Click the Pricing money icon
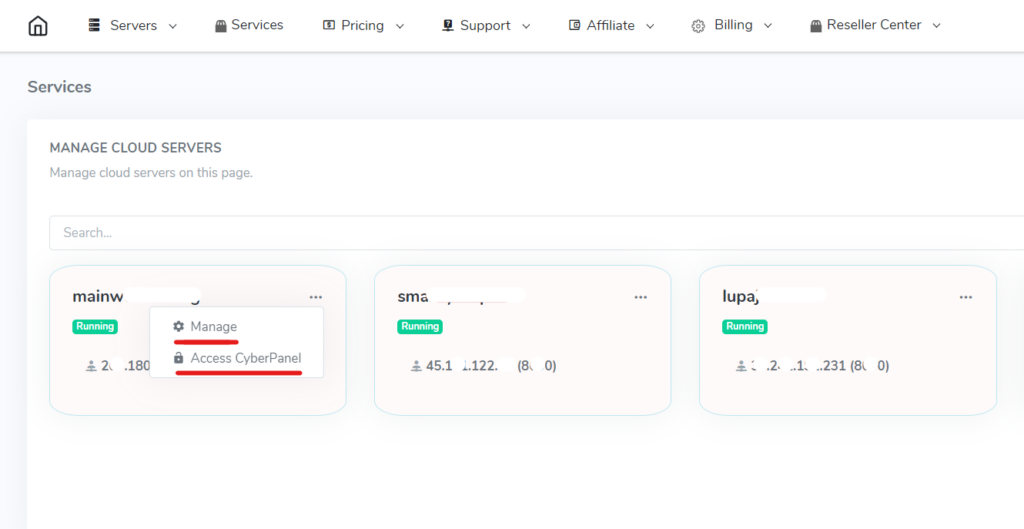The image size is (1024, 529). point(328,25)
